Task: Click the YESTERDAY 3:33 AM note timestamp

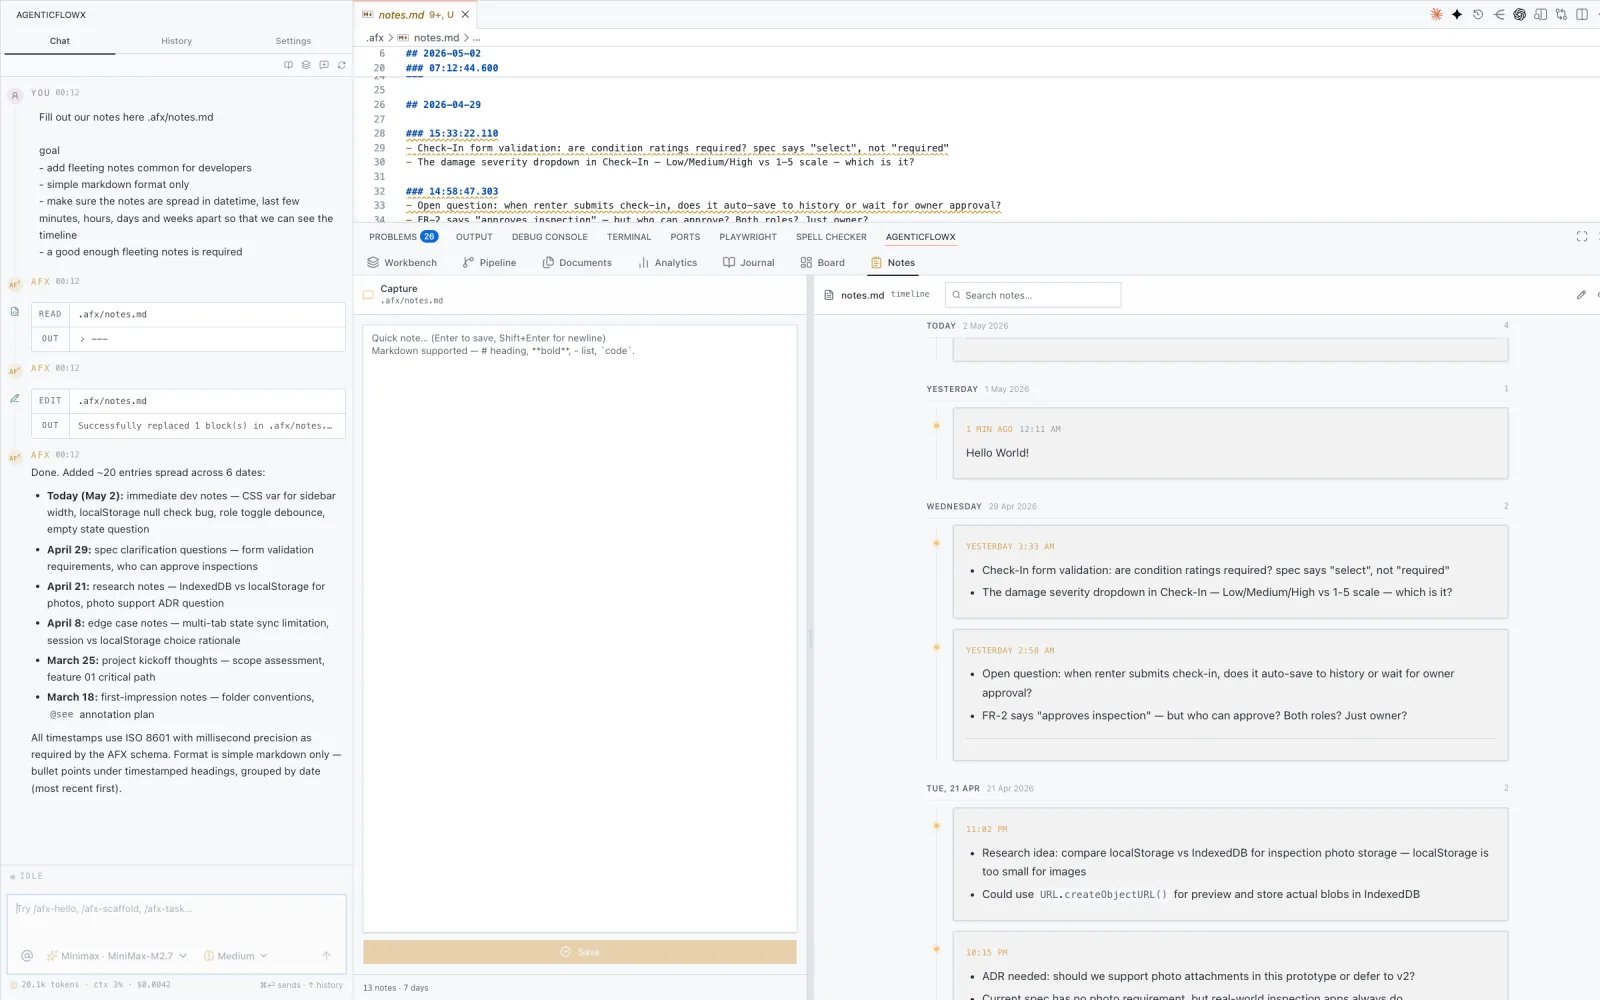Action: coord(1010,547)
